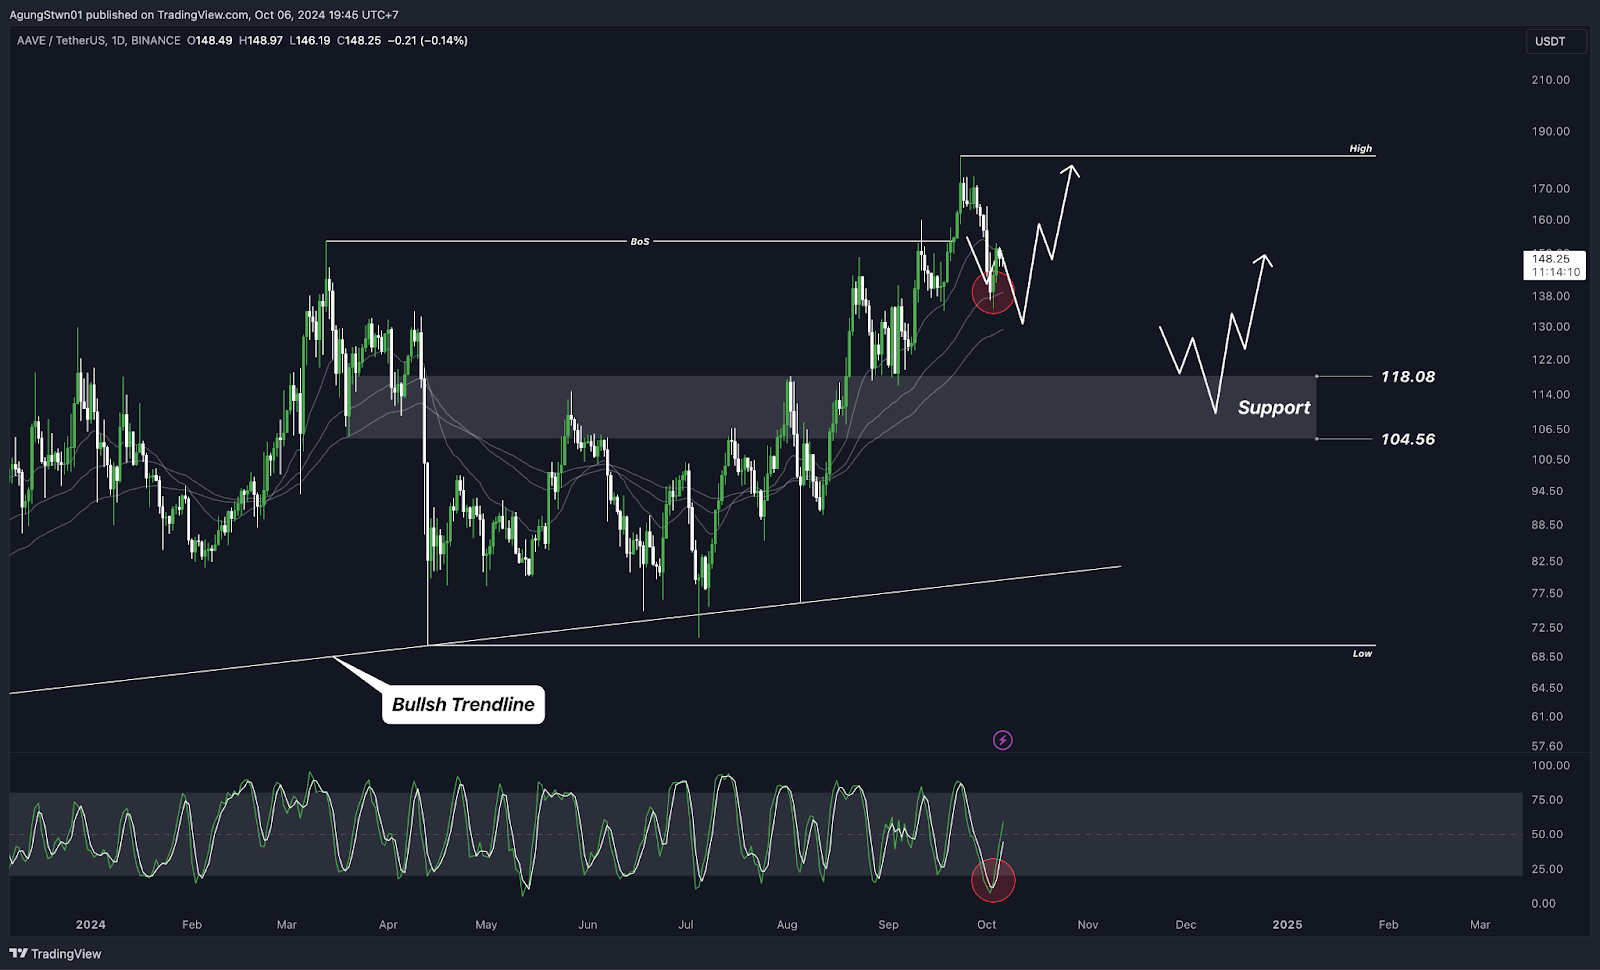Click the May label on the time axis
The height and width of the screenshot is (970, 1600).
click(x=486, y=925)
